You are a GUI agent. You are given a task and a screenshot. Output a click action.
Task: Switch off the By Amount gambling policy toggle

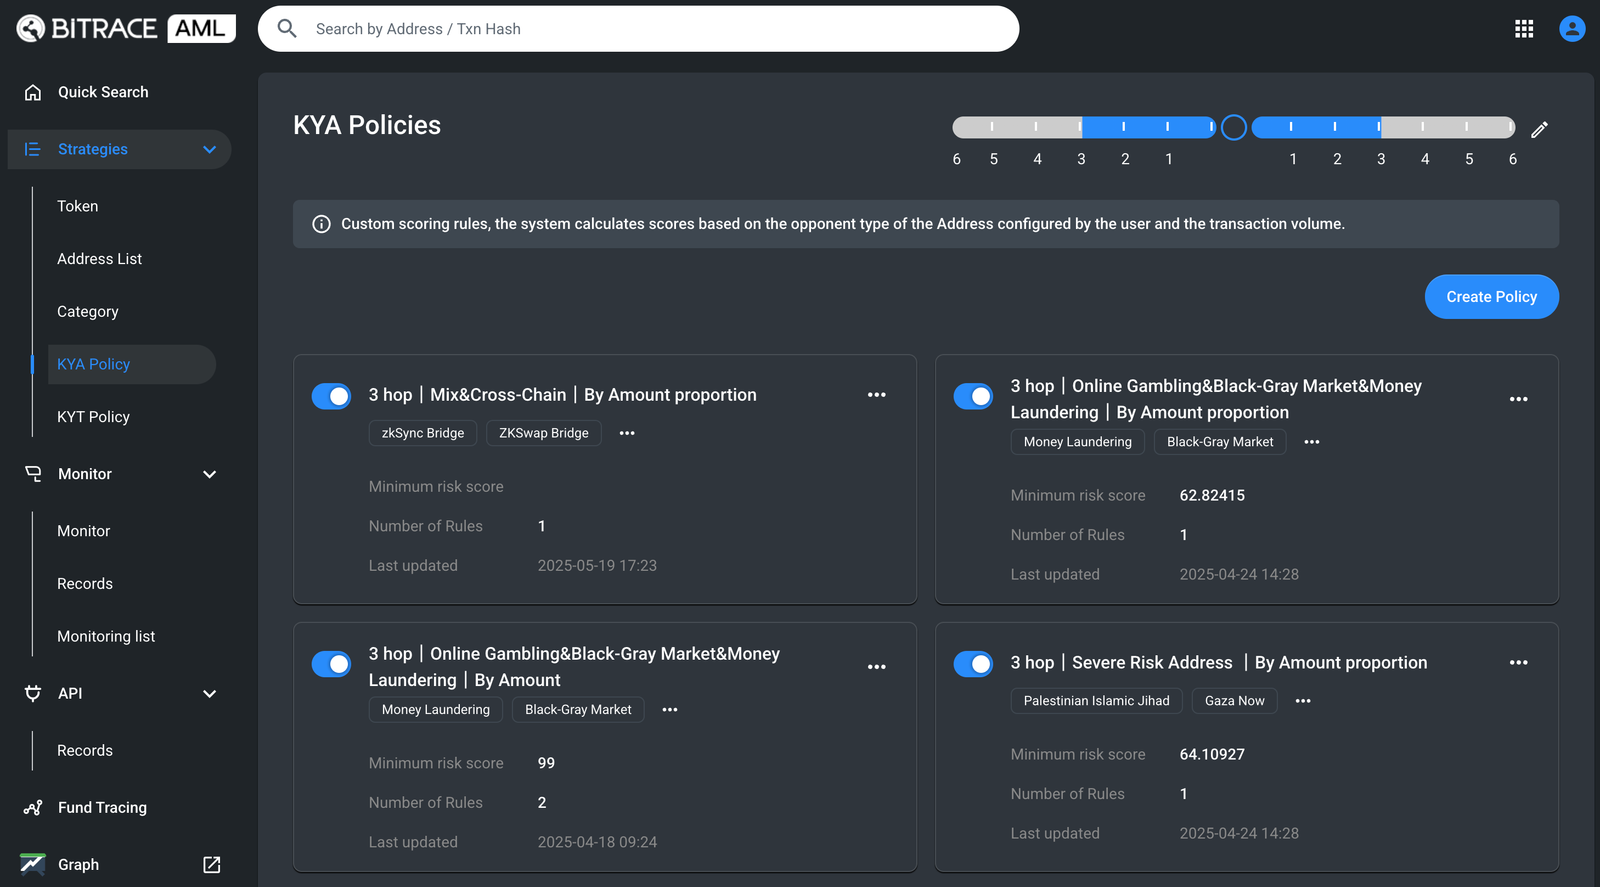(331, 664)
